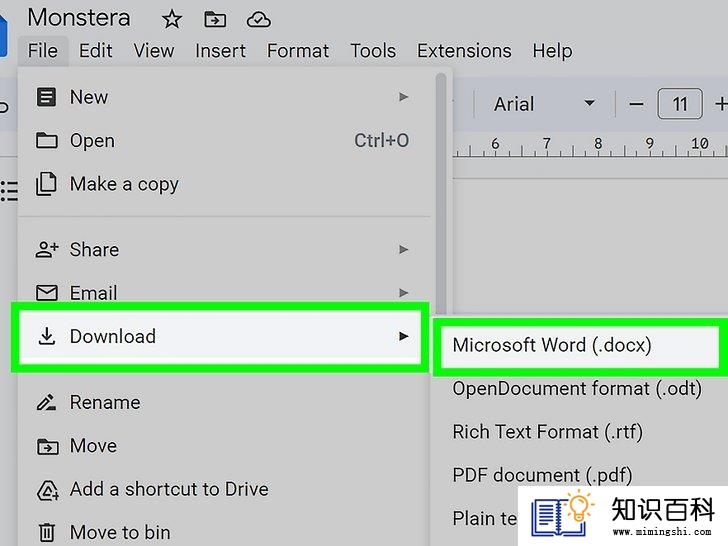Click the Download arrow icon

click(x=46, y=336)
